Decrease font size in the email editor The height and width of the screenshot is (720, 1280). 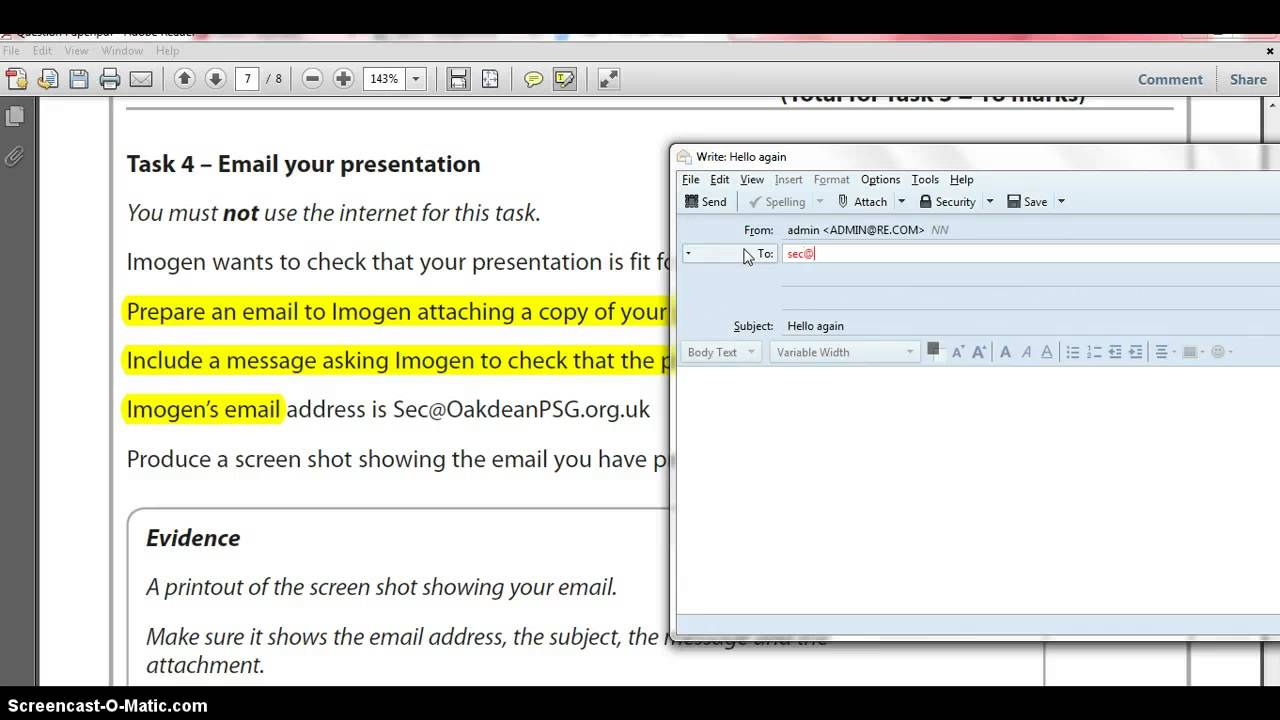(957, 352)
